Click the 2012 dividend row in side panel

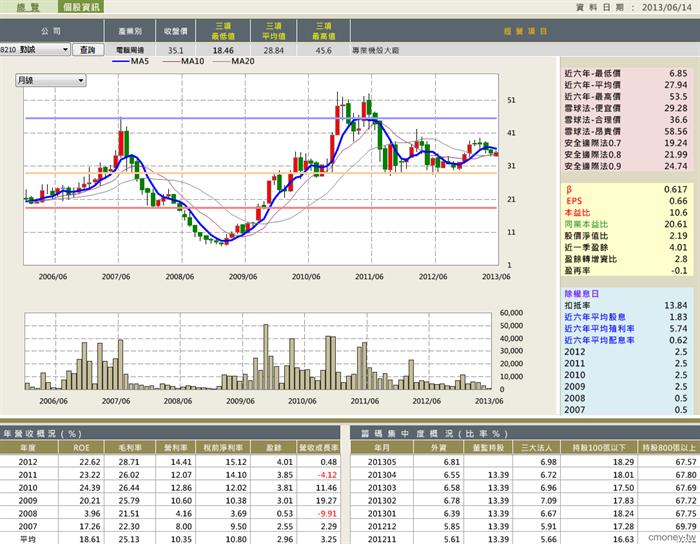coord(626,352)
